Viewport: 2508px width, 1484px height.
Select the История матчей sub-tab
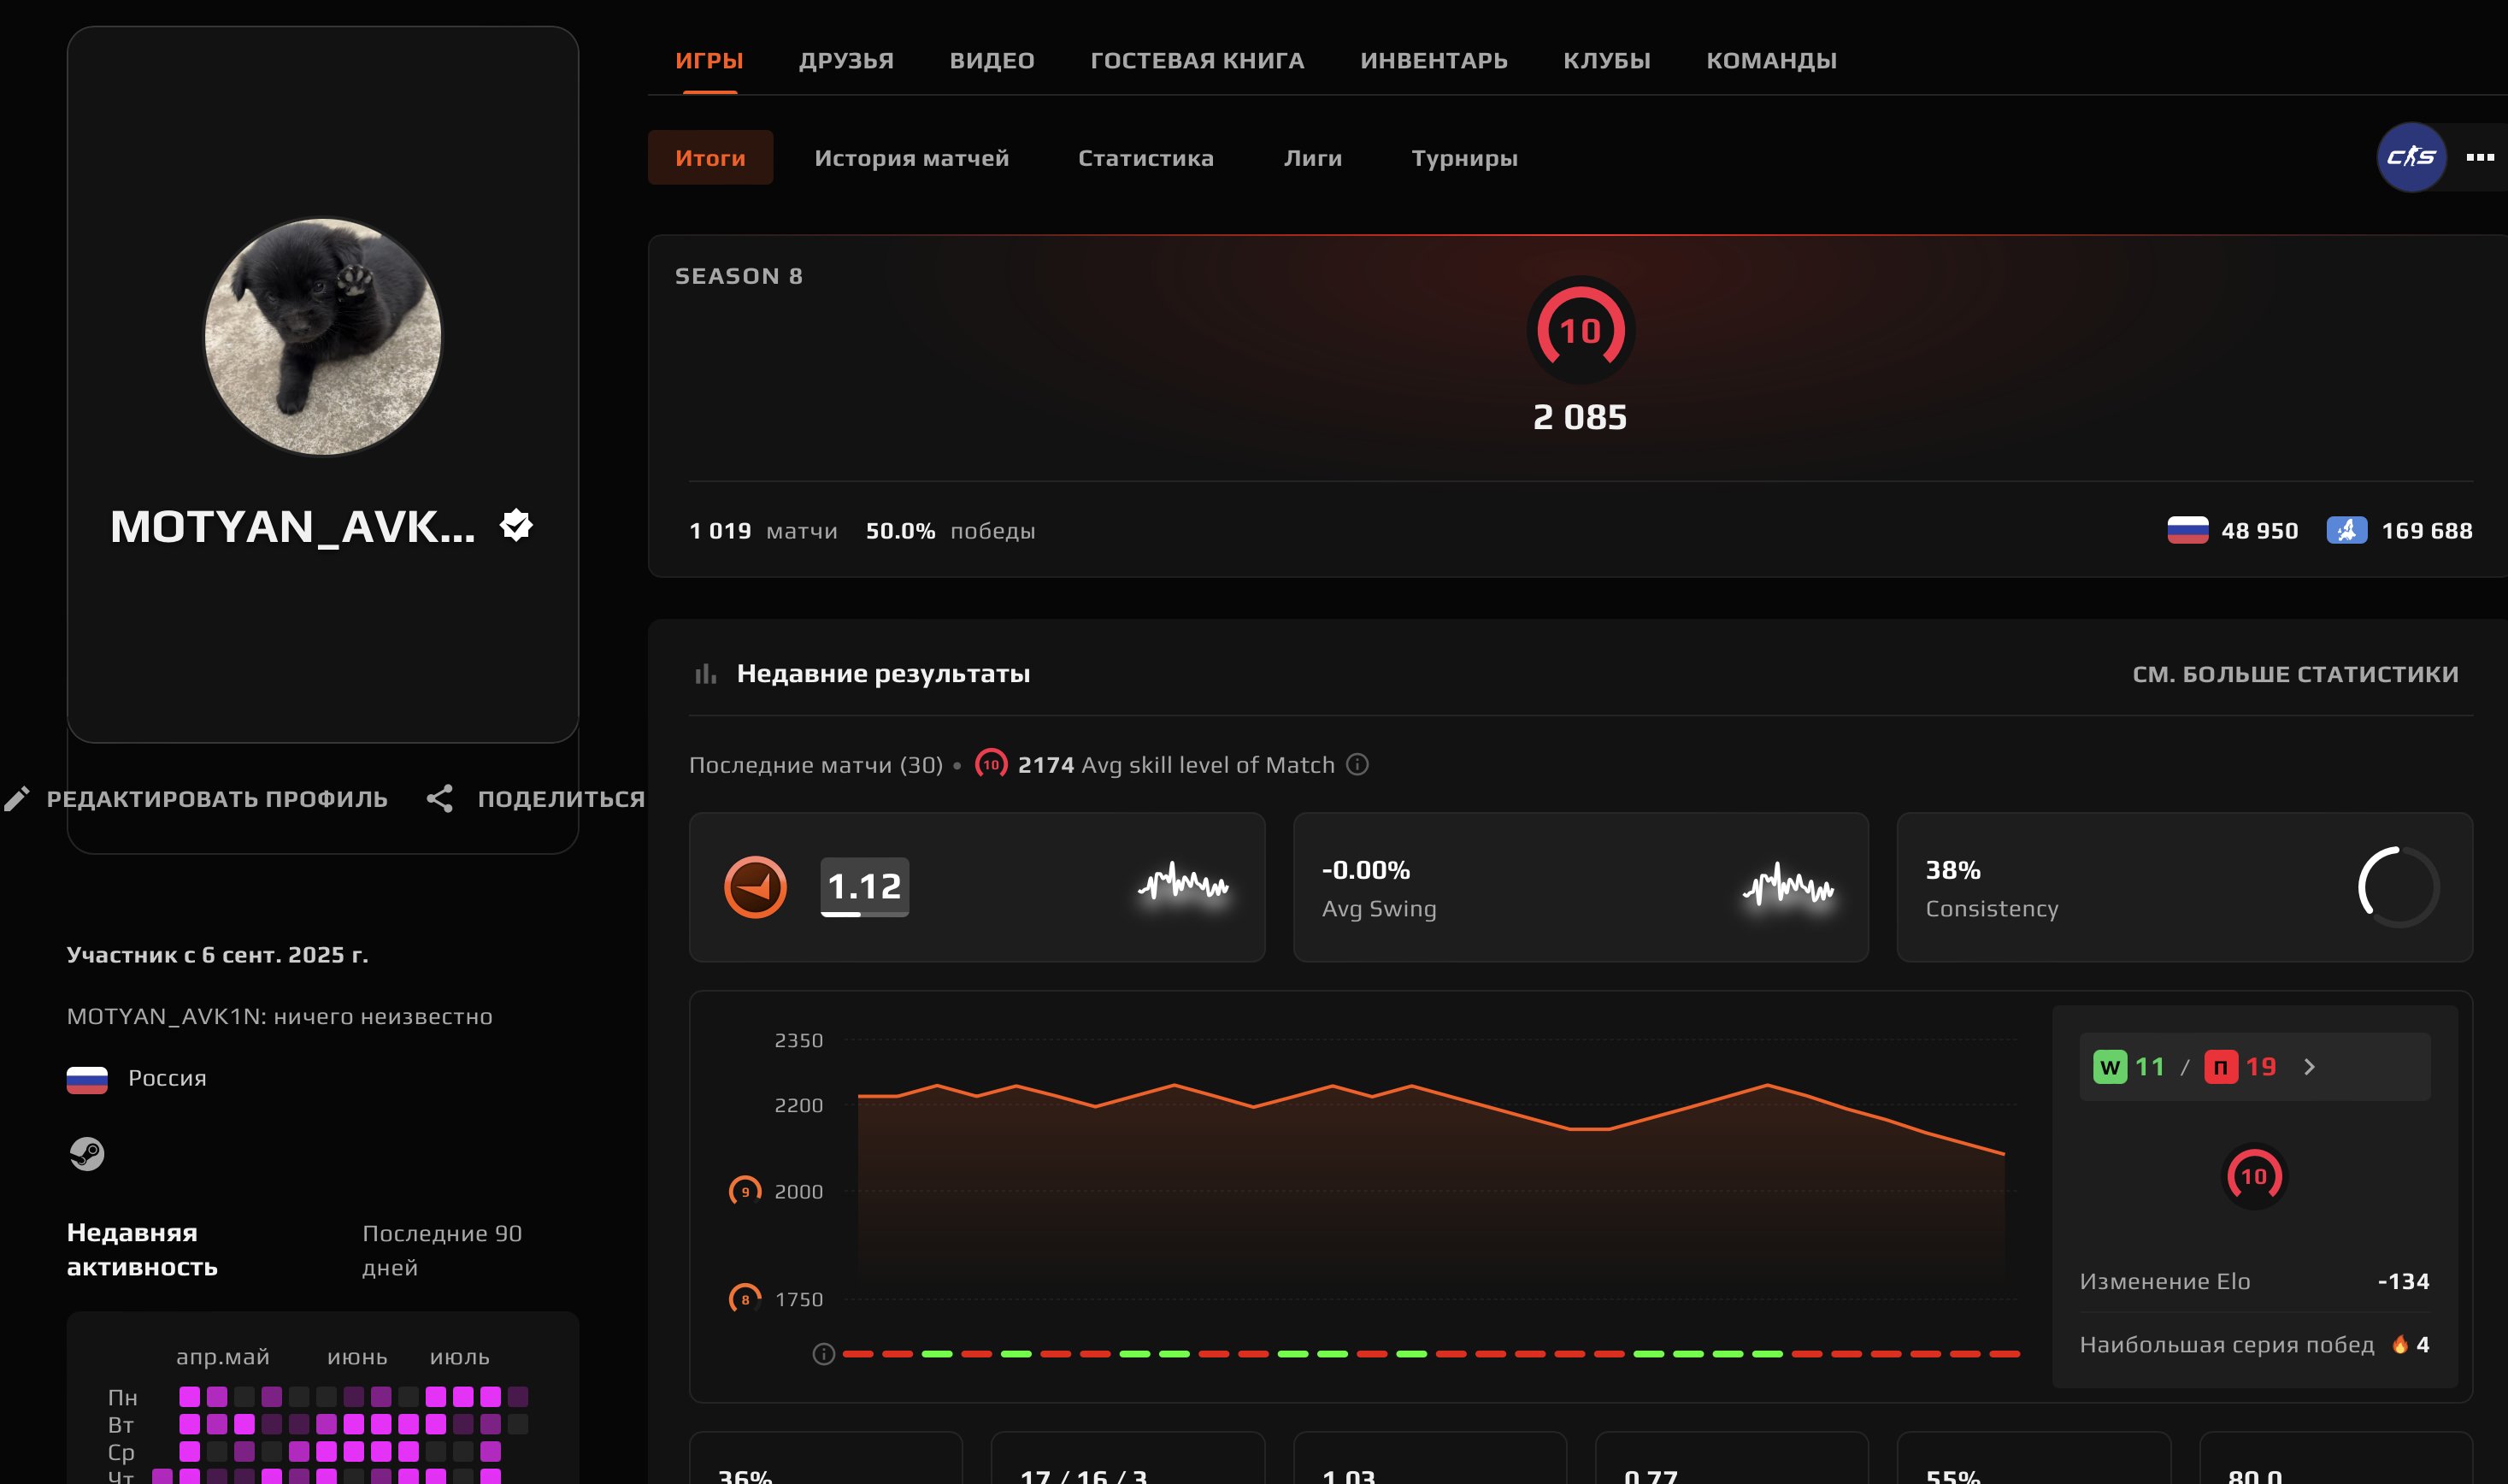click(x=911, y=157)
